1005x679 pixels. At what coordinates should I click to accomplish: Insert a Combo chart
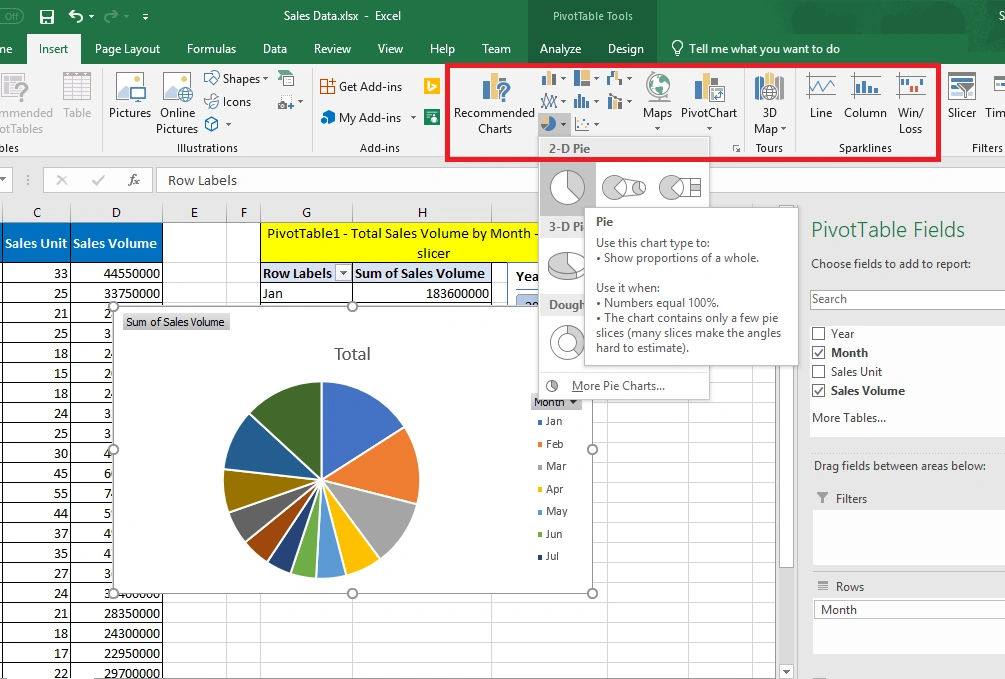click(619, 101)
